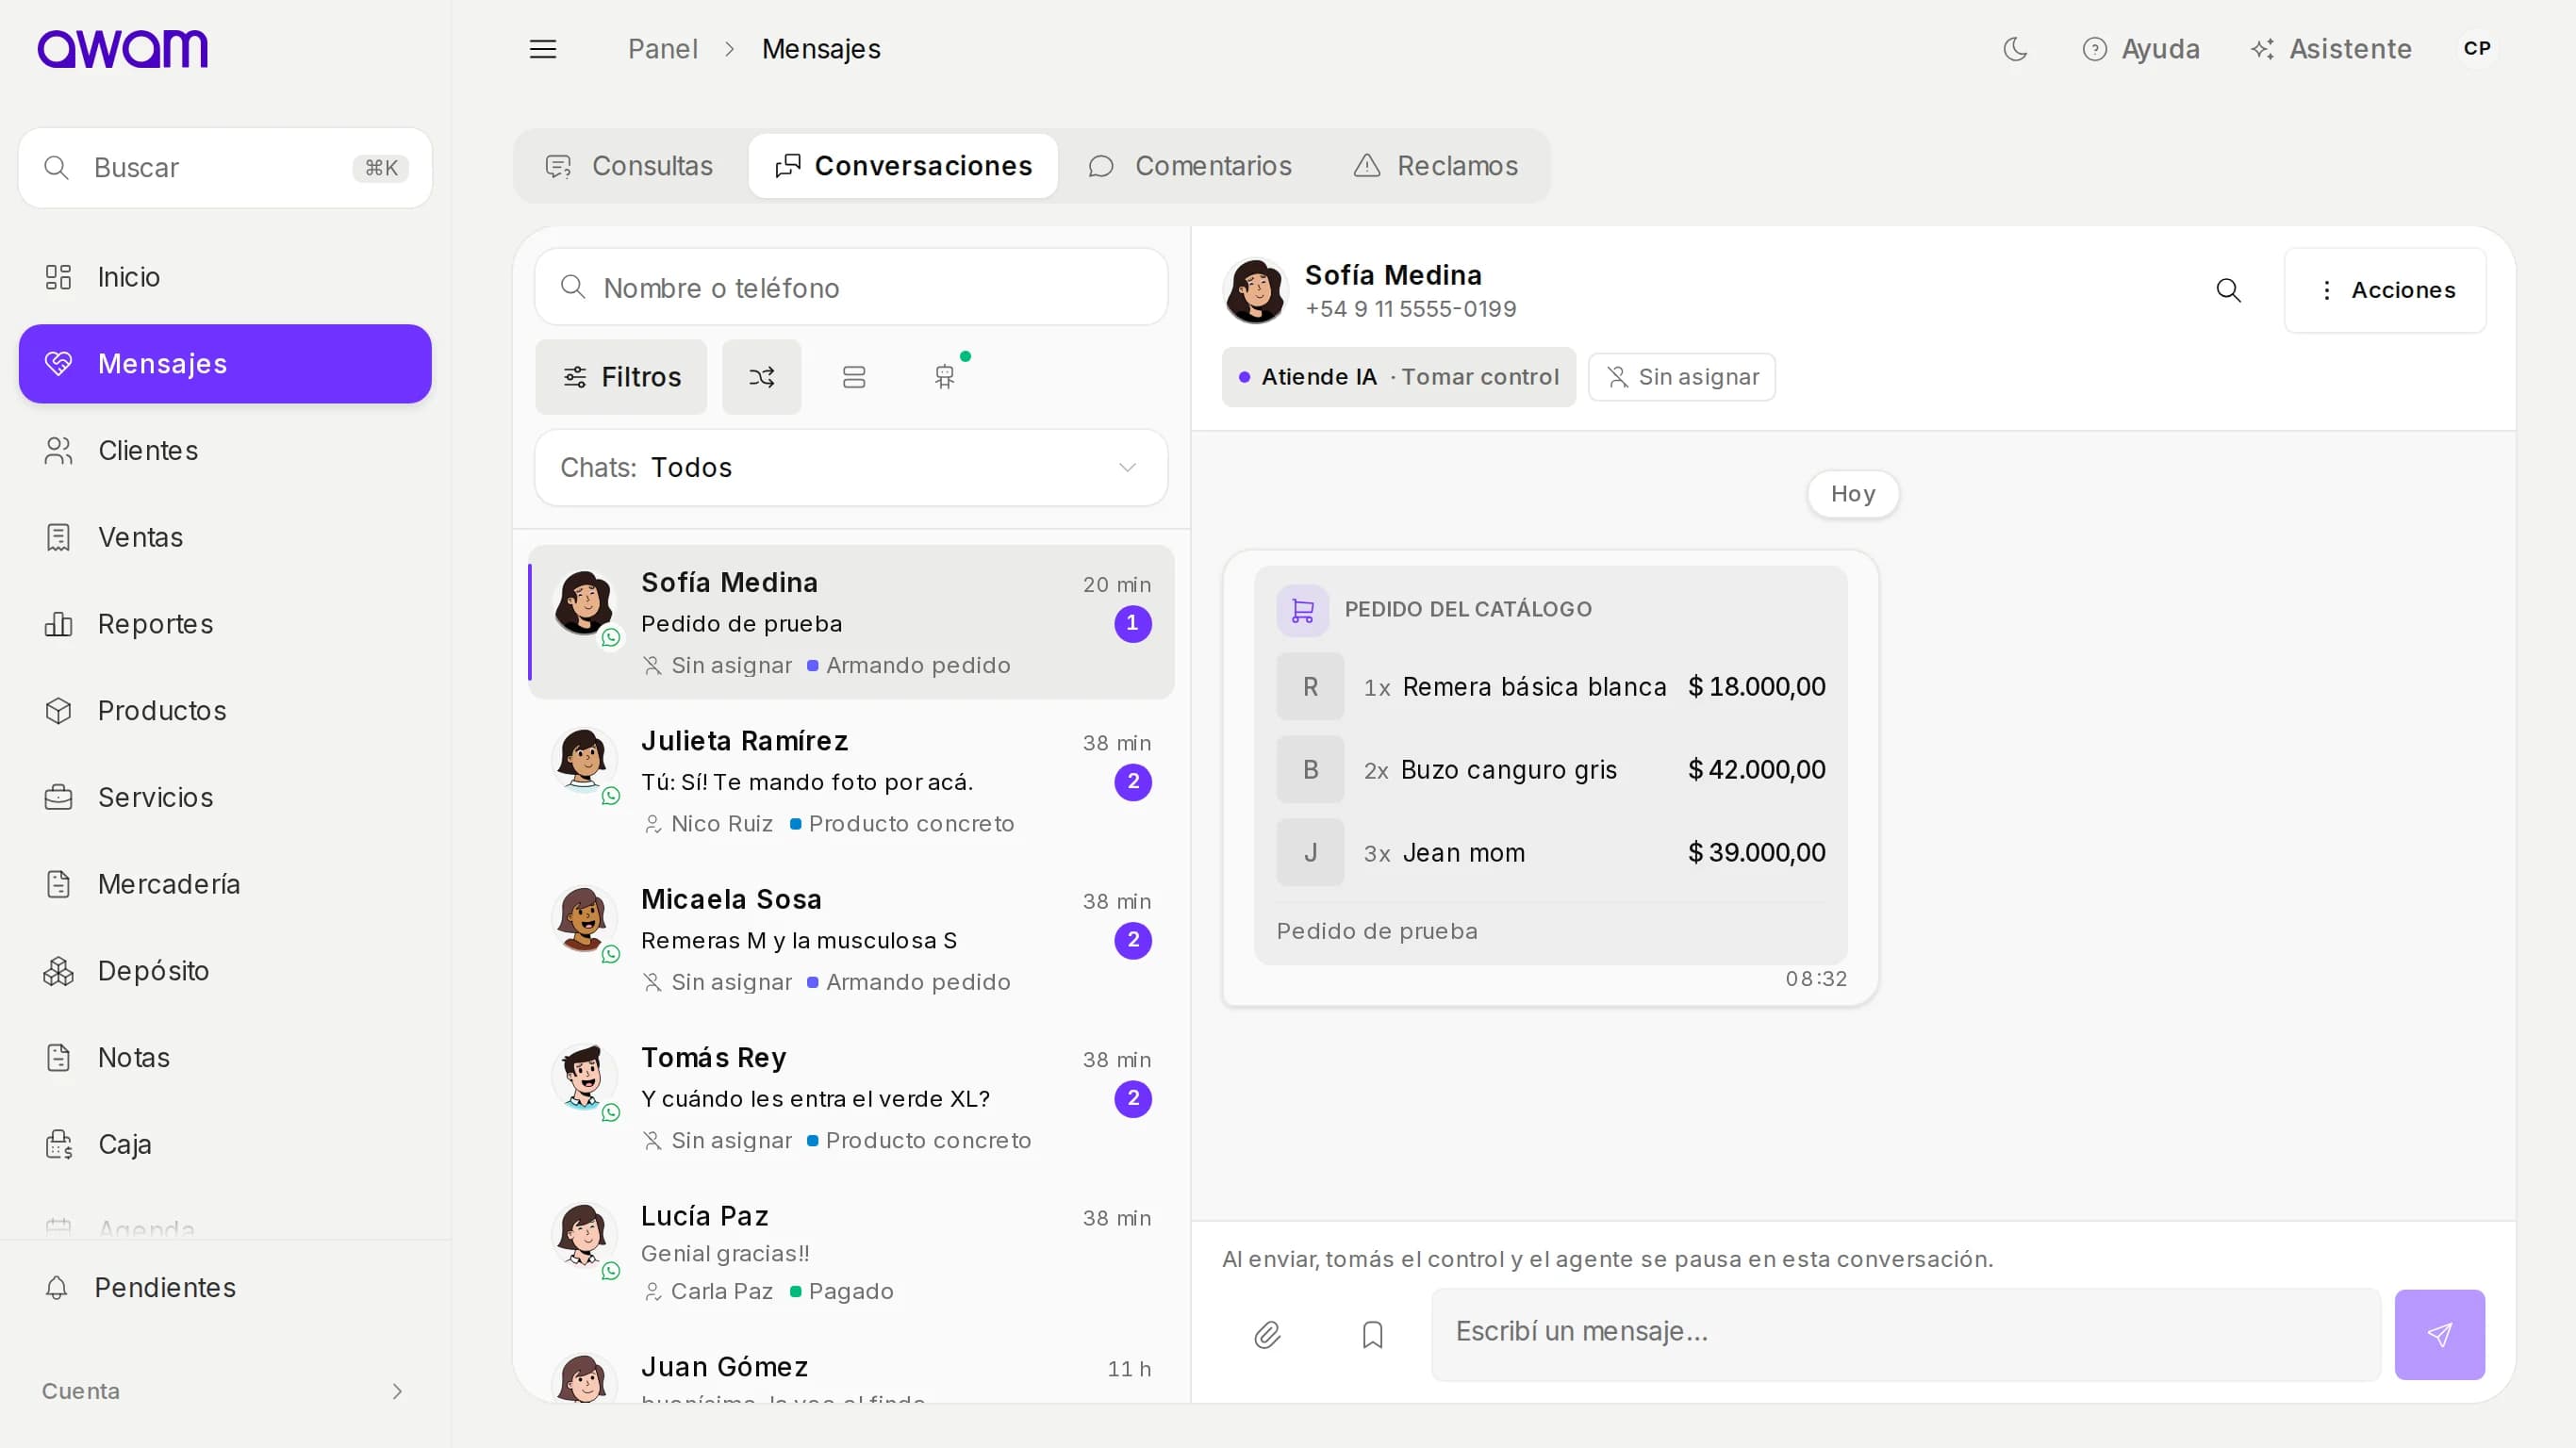Open the CP user avatar menu
The image size is (2576, 1448).
(x=2477, y=48)
